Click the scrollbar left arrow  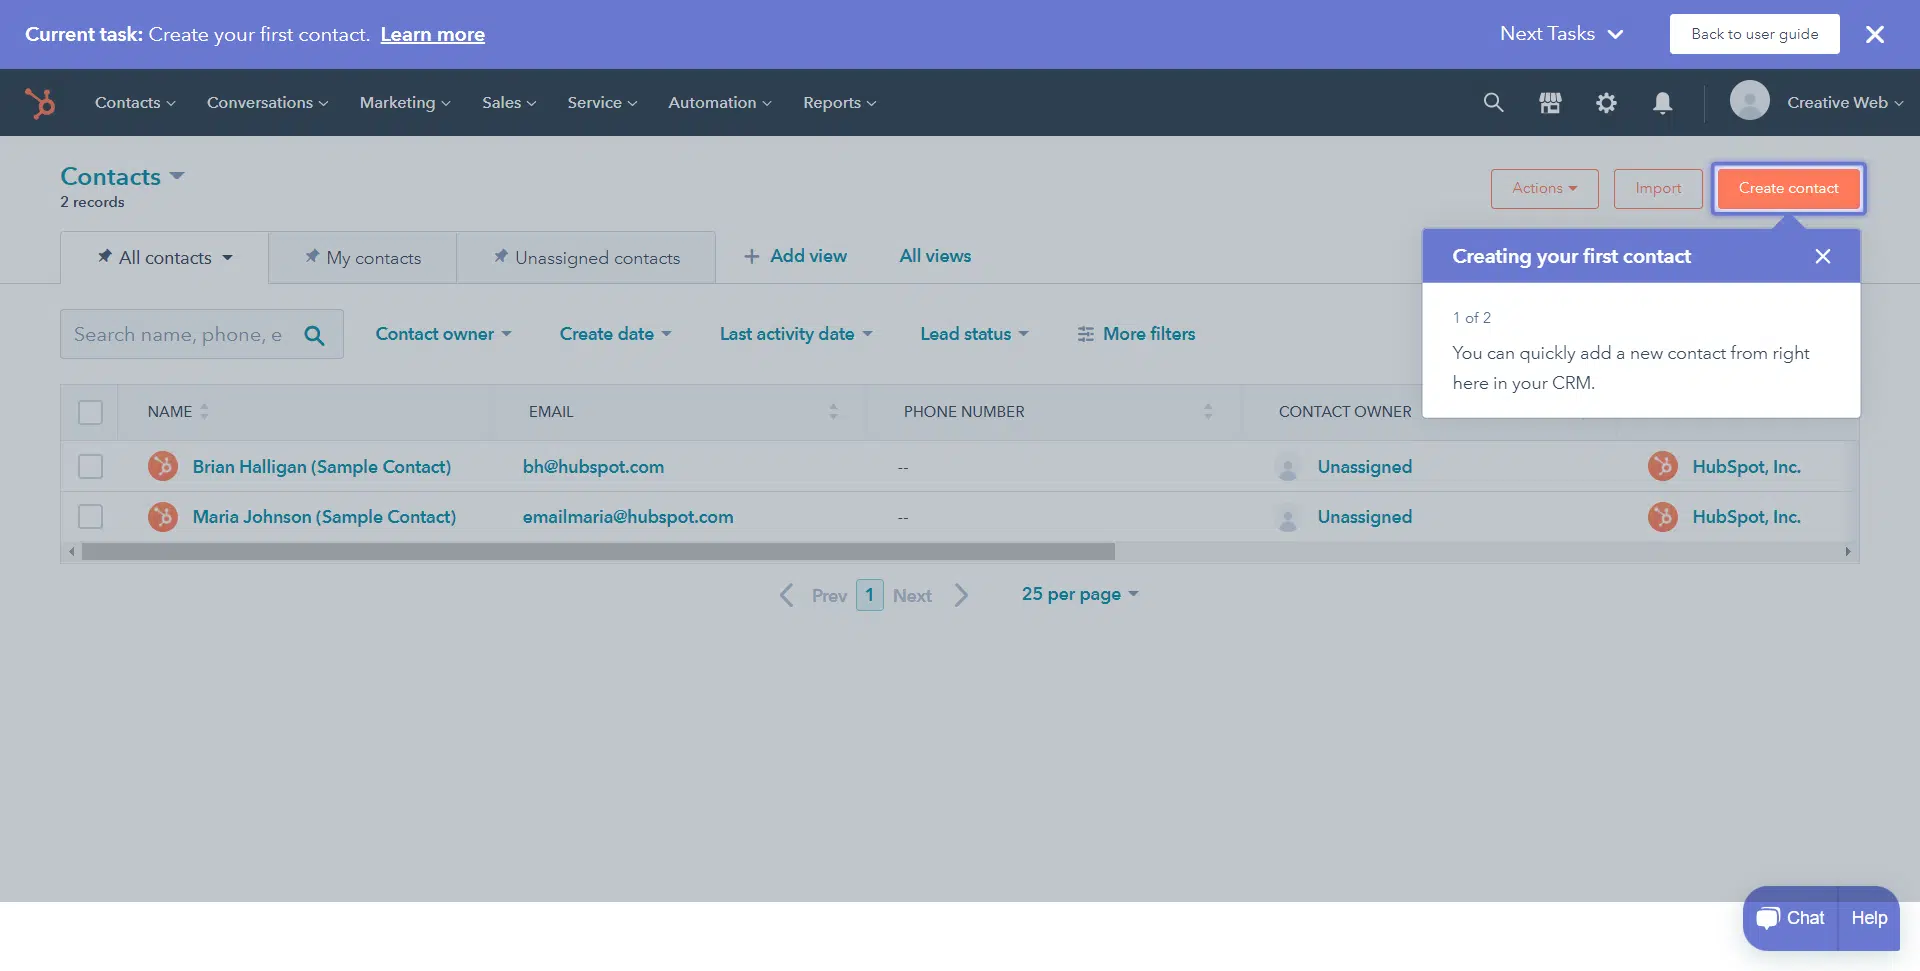point(71,552)
